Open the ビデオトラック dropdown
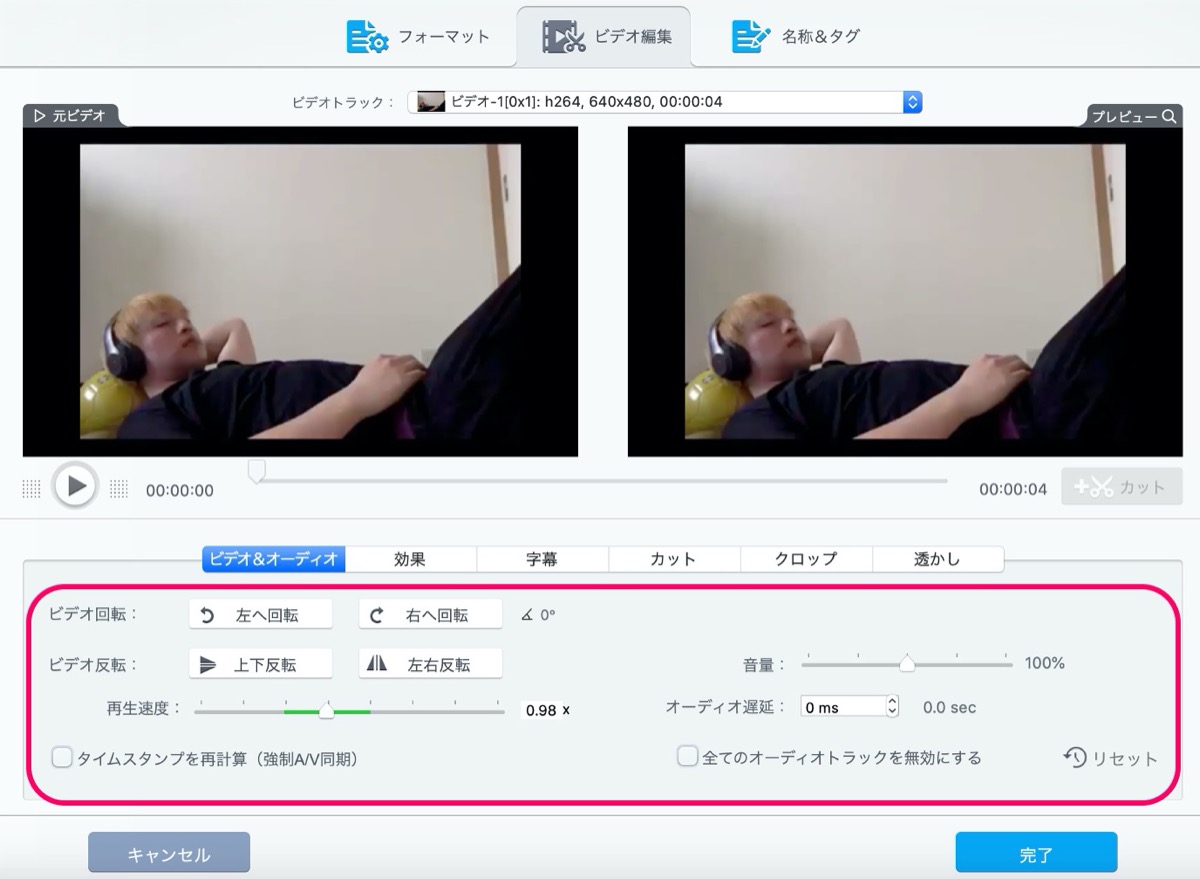Screen dimensions: 1200x879 point(664,102)
